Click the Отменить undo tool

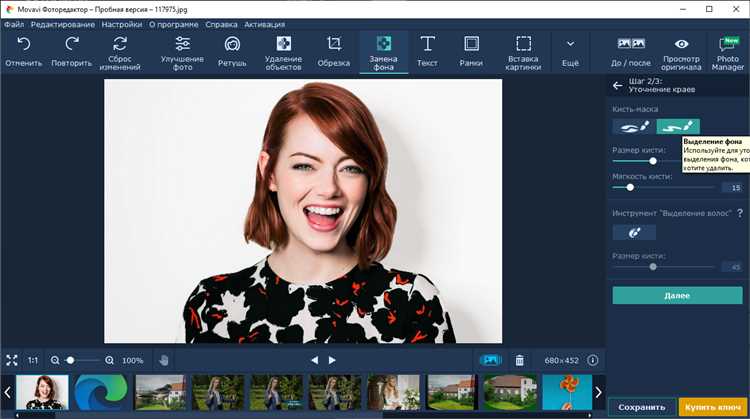(23, 52)
